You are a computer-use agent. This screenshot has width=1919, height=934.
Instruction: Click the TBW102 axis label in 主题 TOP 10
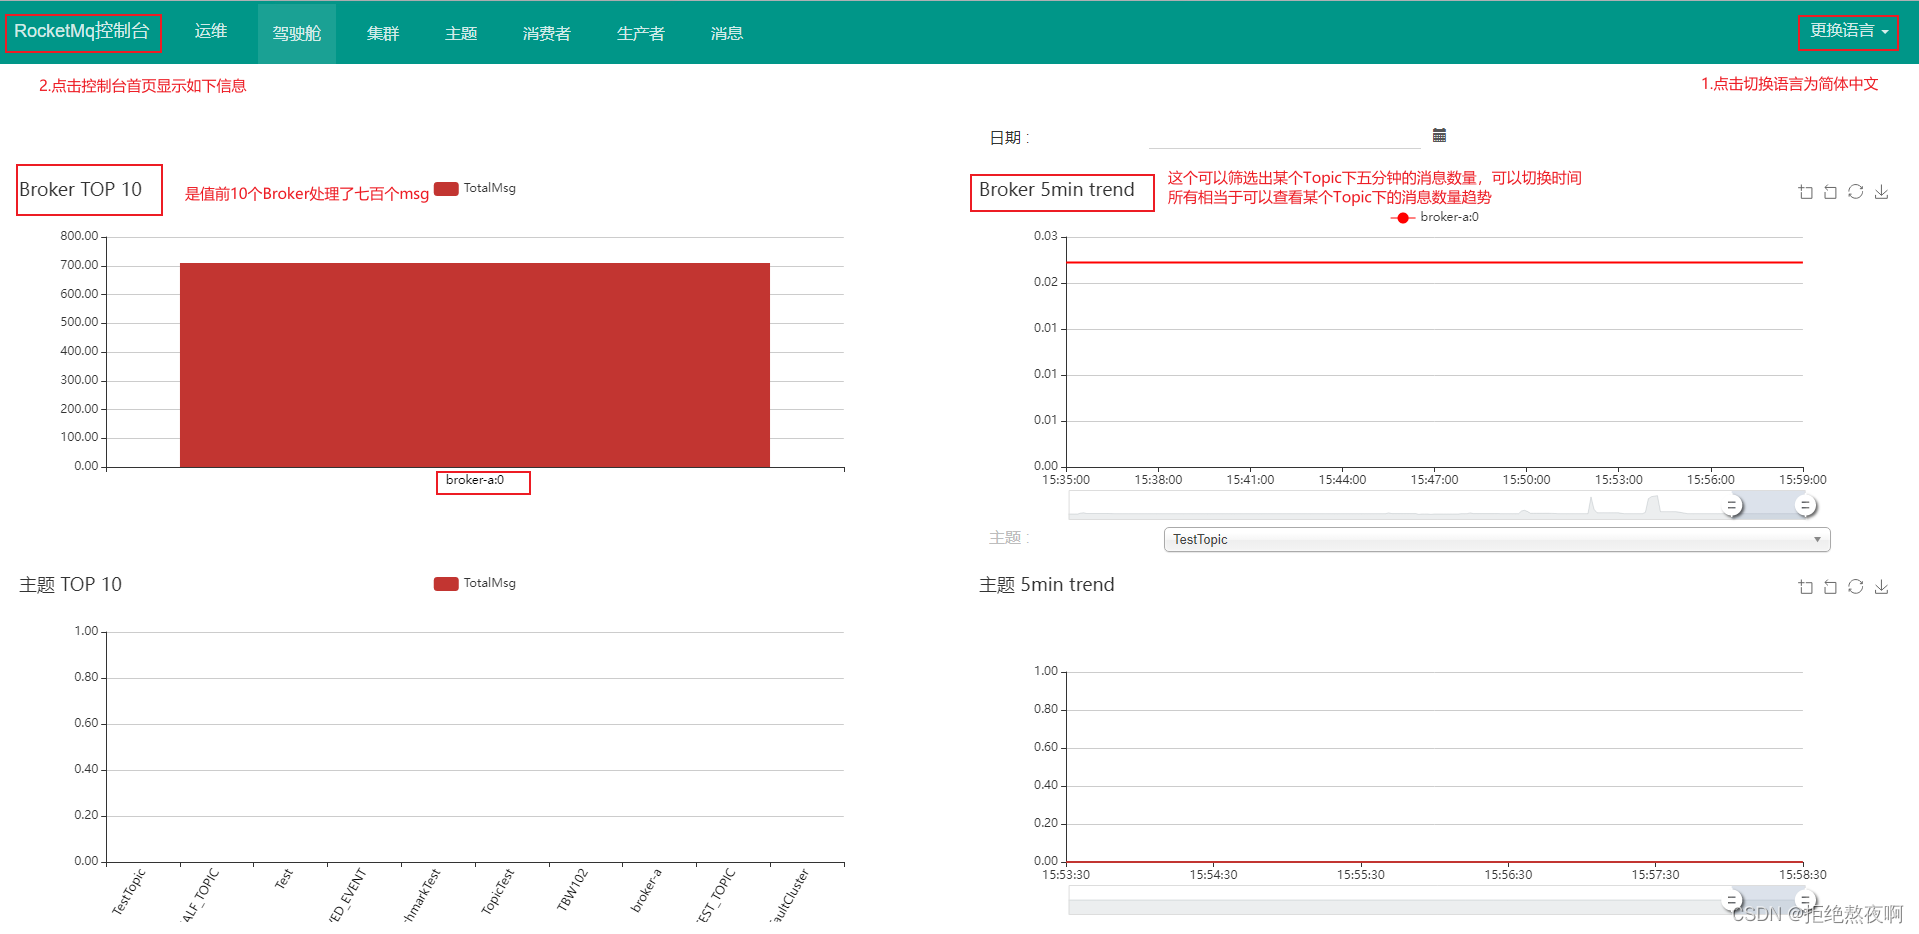coord(572,890)
